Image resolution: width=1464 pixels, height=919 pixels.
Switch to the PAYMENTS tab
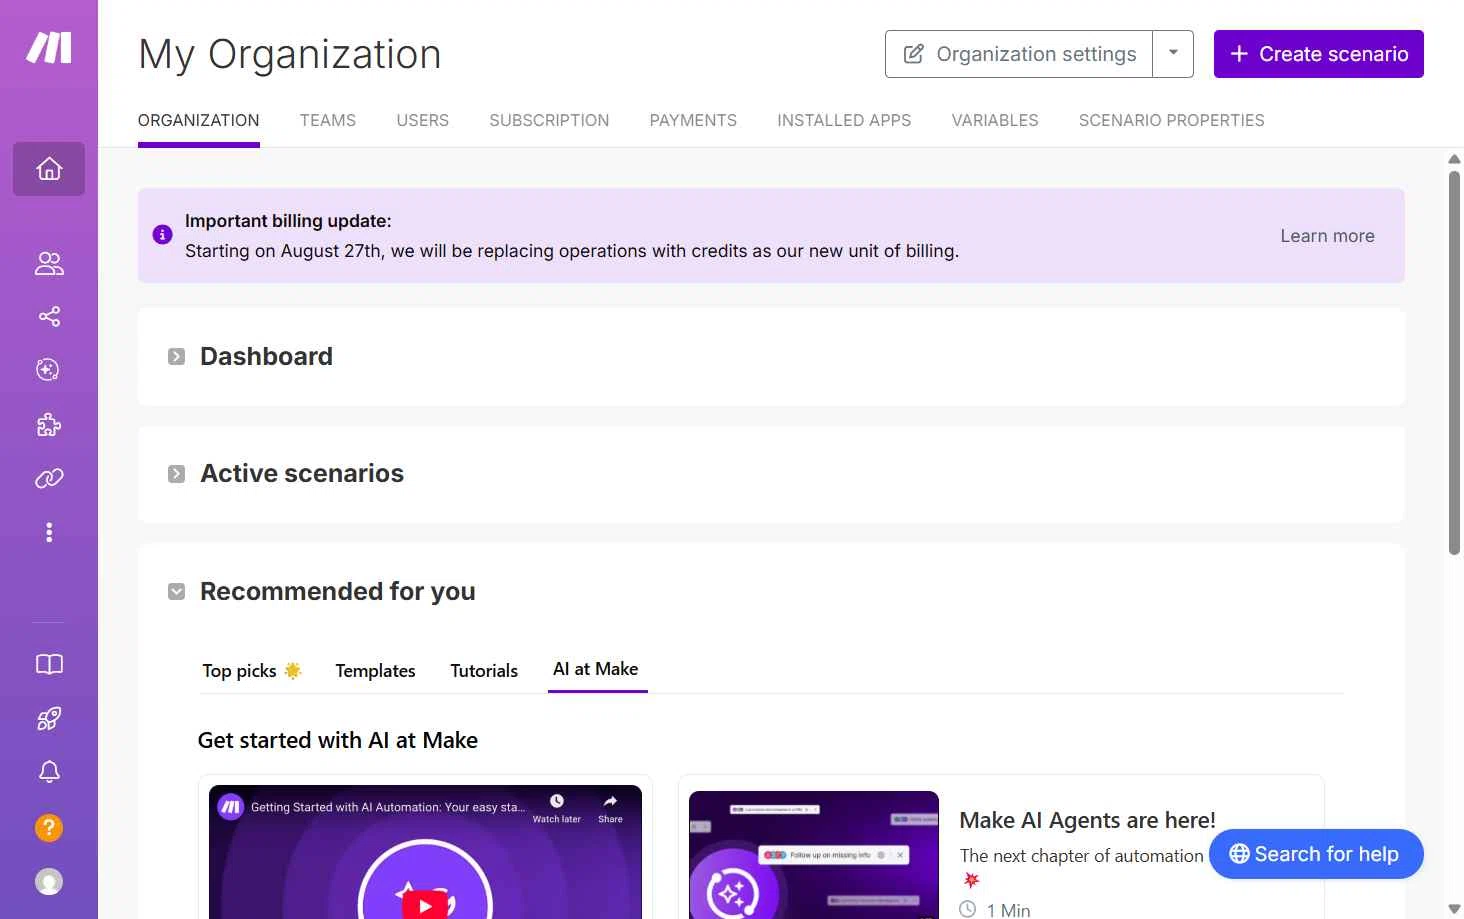(x=693, y=120)
